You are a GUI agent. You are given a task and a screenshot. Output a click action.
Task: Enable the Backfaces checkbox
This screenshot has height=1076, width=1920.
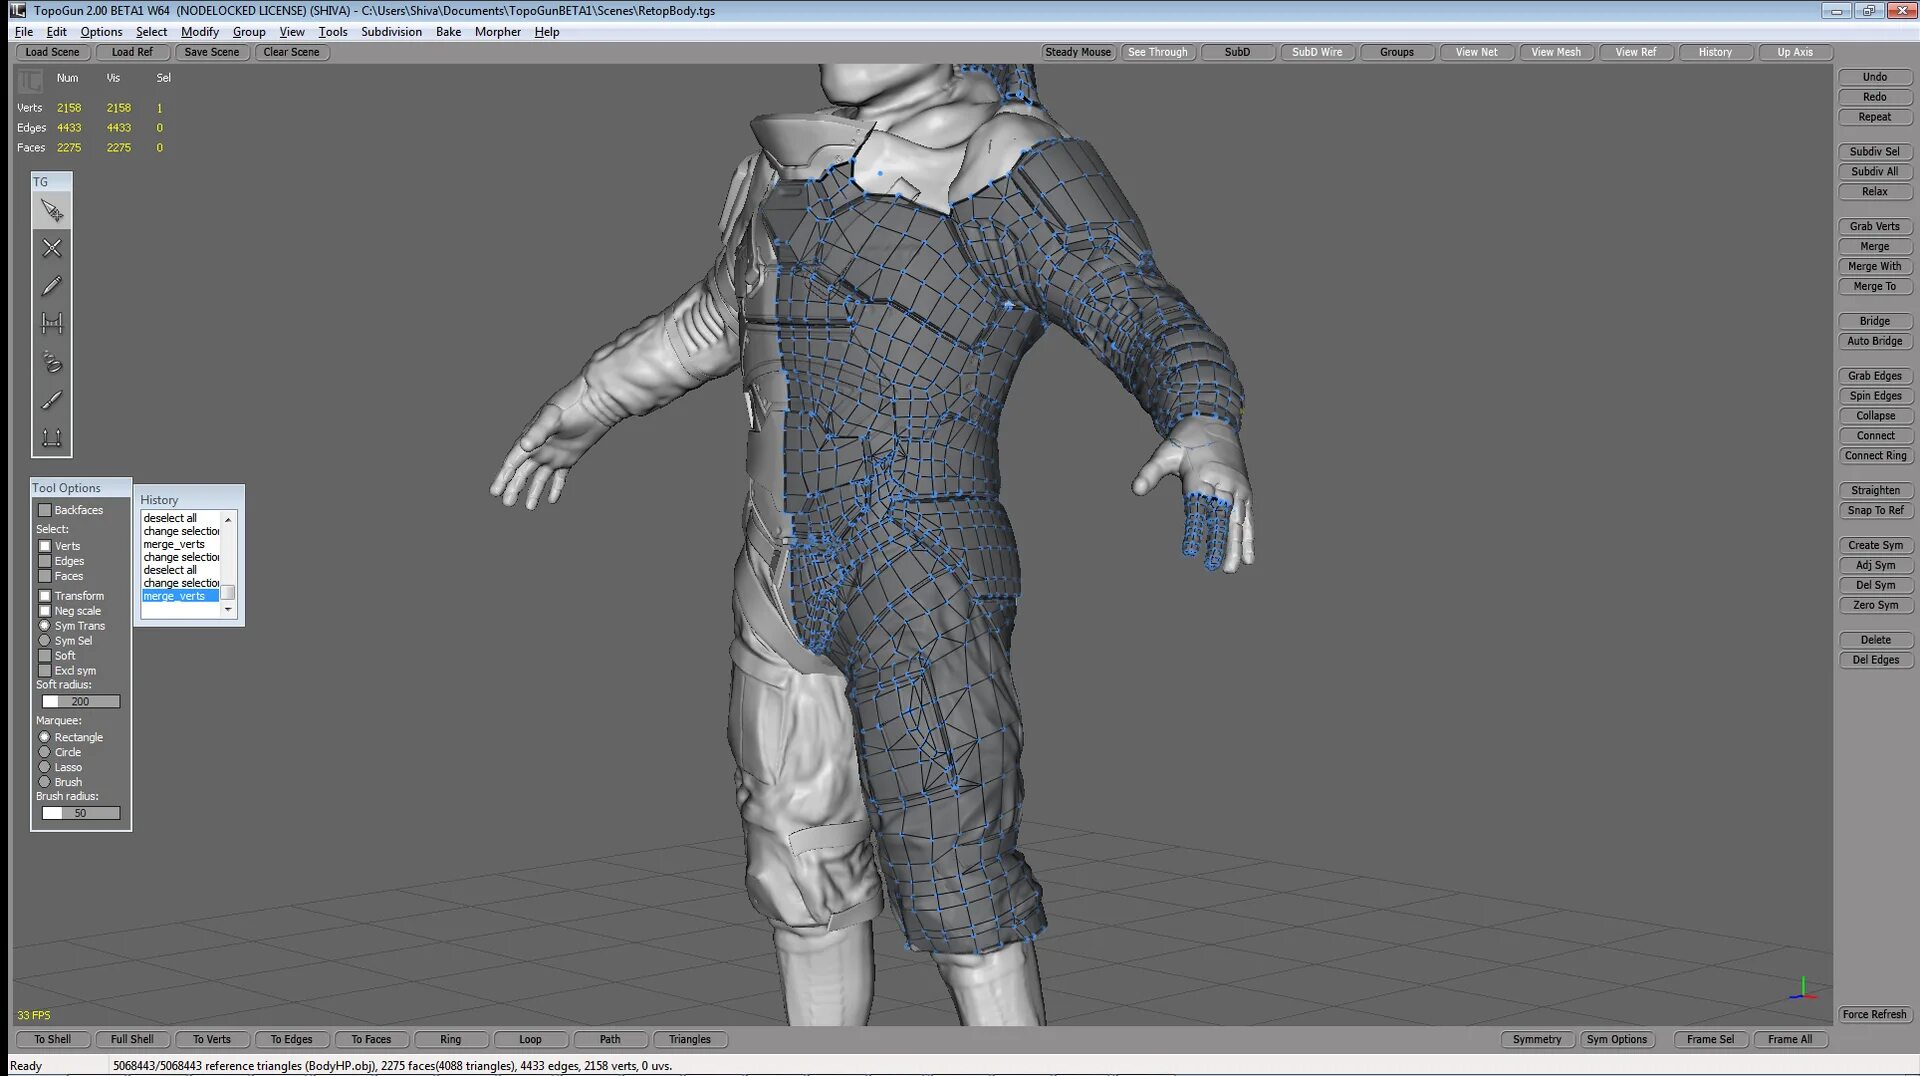coord(44,510)
